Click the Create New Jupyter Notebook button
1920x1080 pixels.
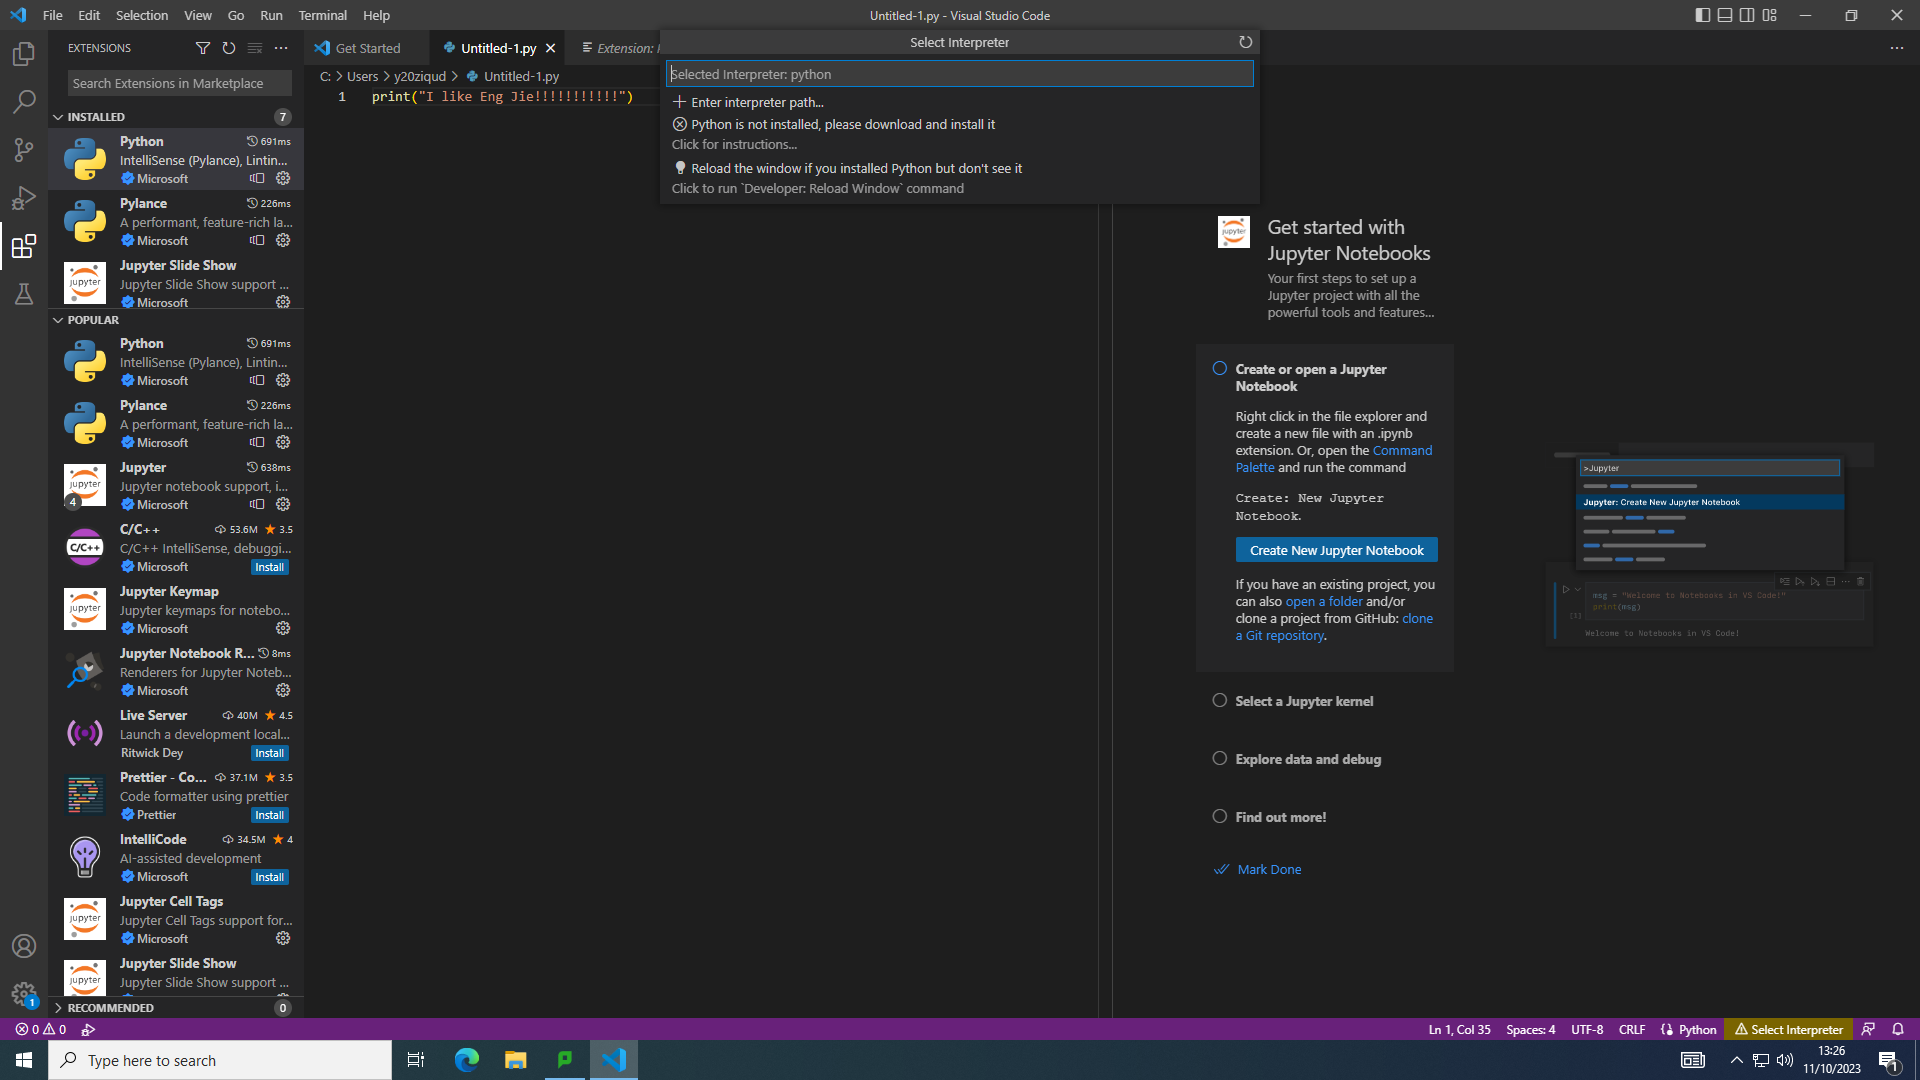point(1335,550)
